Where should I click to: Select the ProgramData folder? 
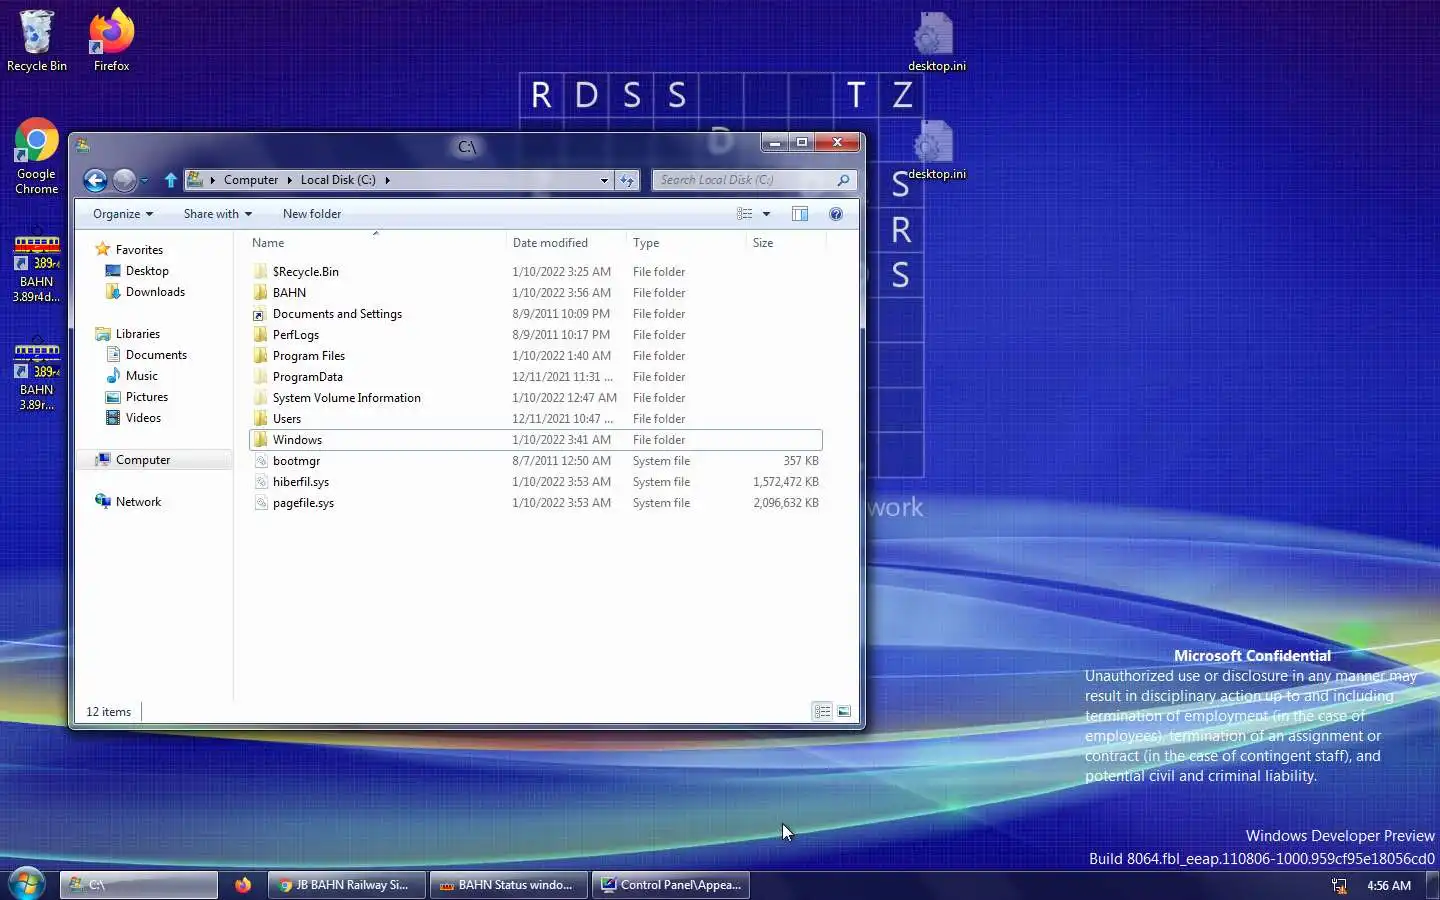coord(536,377)
